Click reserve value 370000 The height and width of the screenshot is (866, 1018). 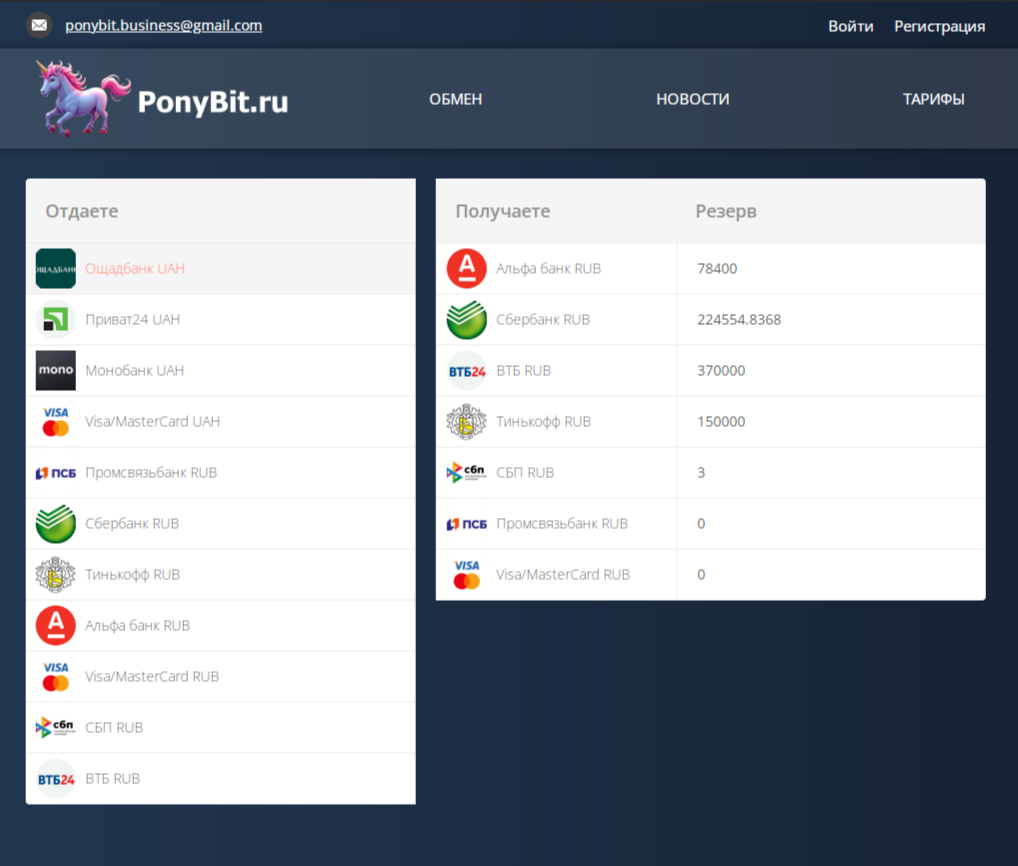pos(721,371)
